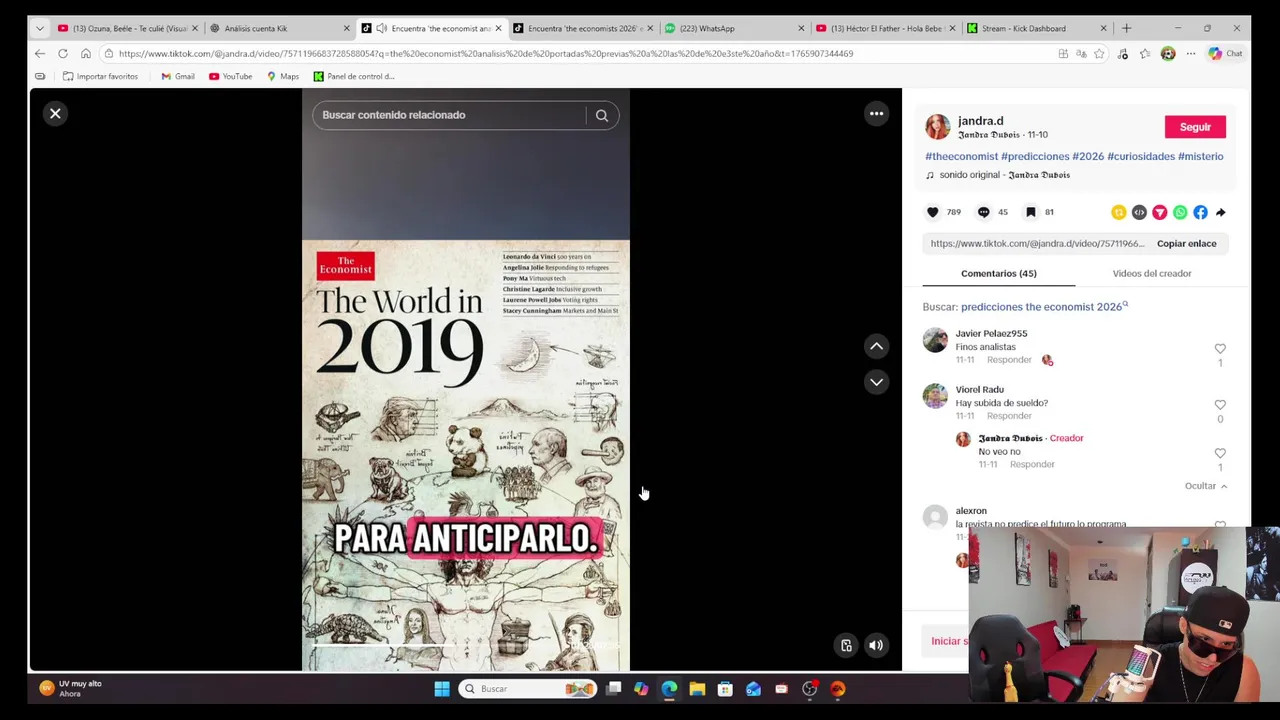This screenshot has height=720, width=1280.
Task: Add page to favorites star icon
Action: [1100, 54]
